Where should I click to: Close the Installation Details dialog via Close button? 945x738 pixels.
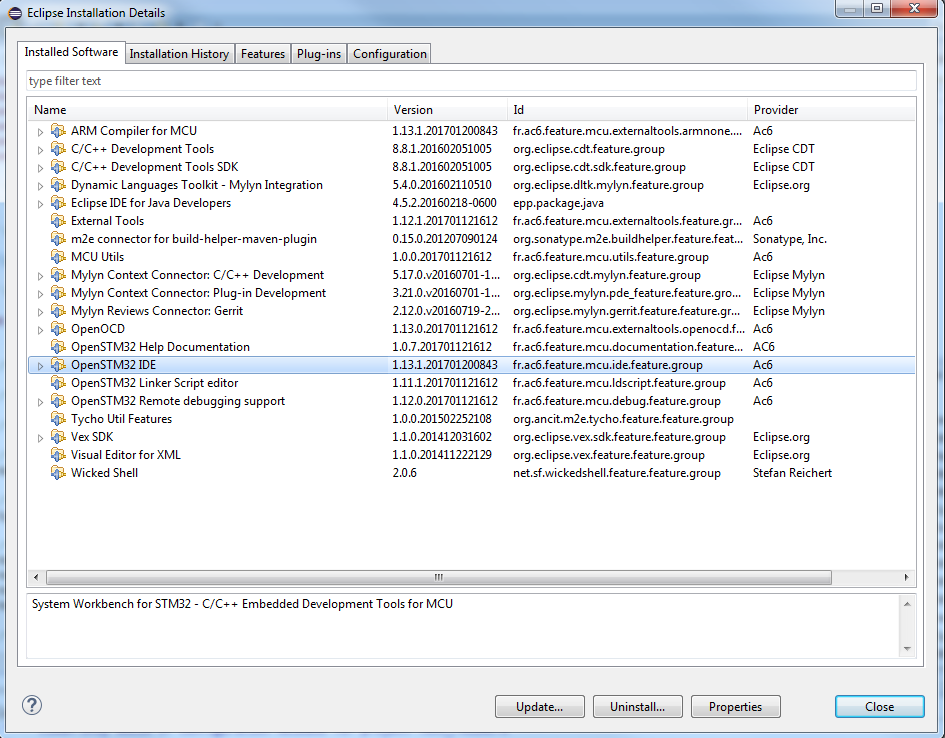879,707
